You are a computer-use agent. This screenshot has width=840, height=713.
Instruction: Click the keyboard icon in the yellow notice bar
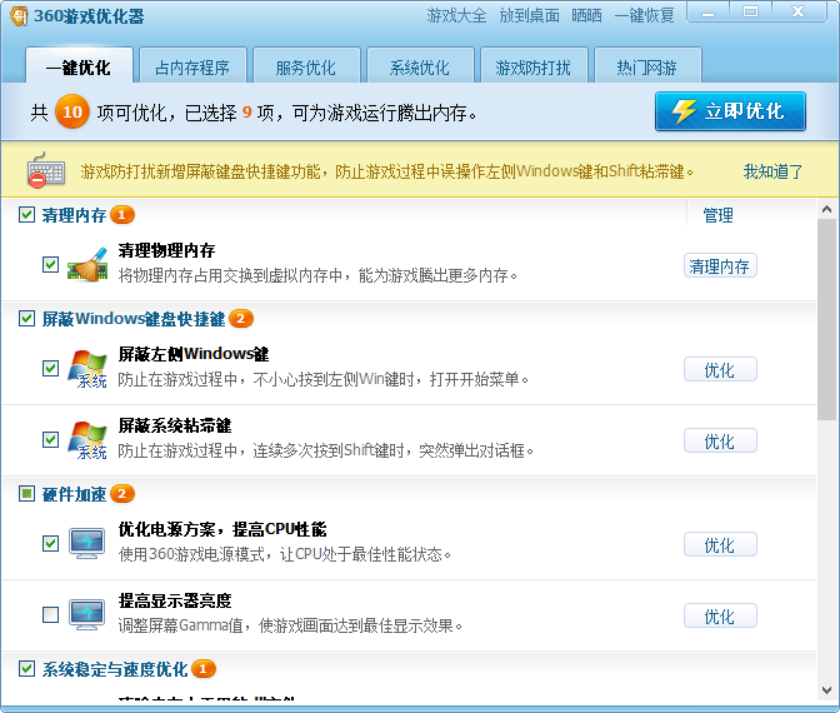point(46,171)
